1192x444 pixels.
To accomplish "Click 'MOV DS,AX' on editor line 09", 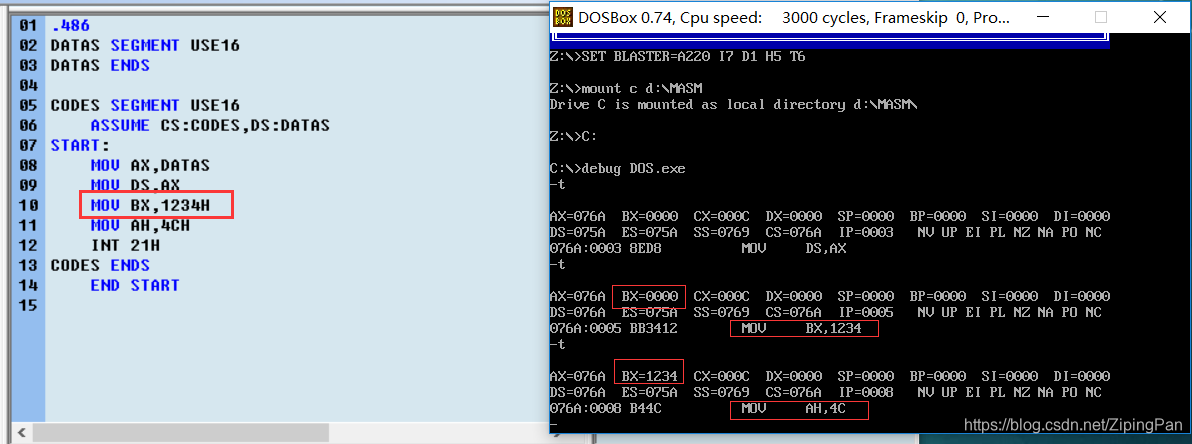I will (135, 184).
